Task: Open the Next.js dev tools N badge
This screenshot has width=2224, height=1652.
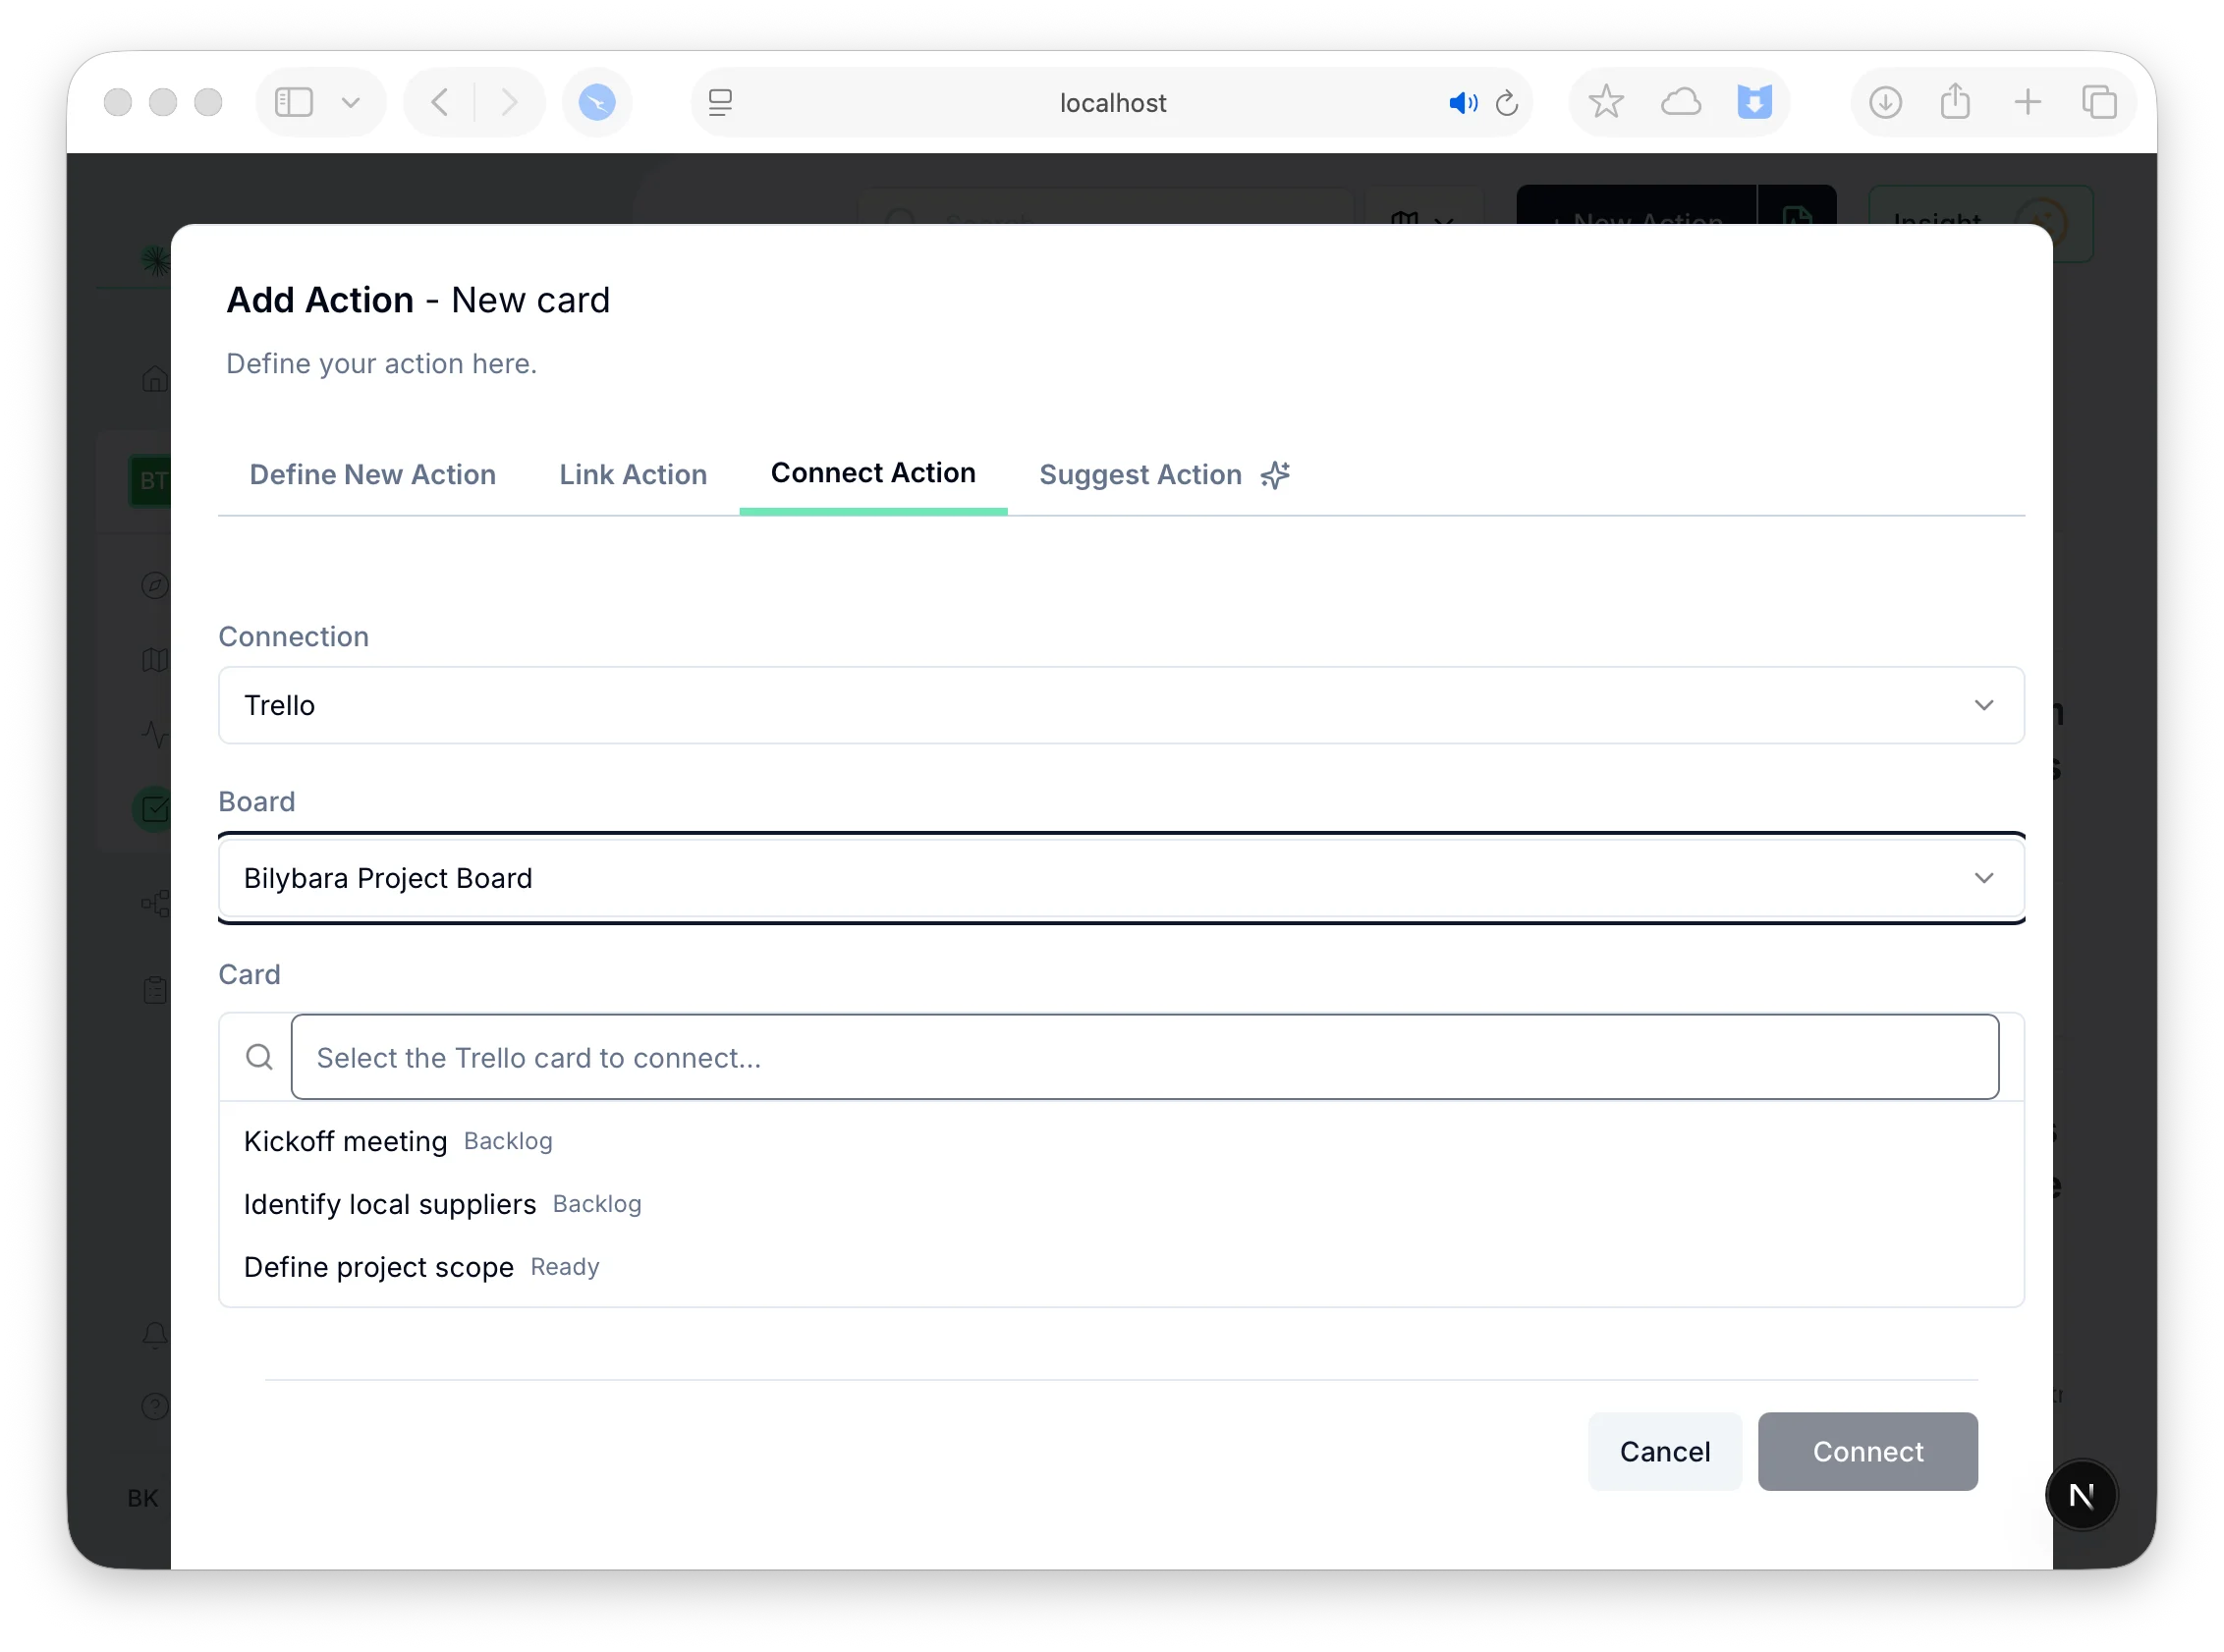Action: tap(2082, 1495)
